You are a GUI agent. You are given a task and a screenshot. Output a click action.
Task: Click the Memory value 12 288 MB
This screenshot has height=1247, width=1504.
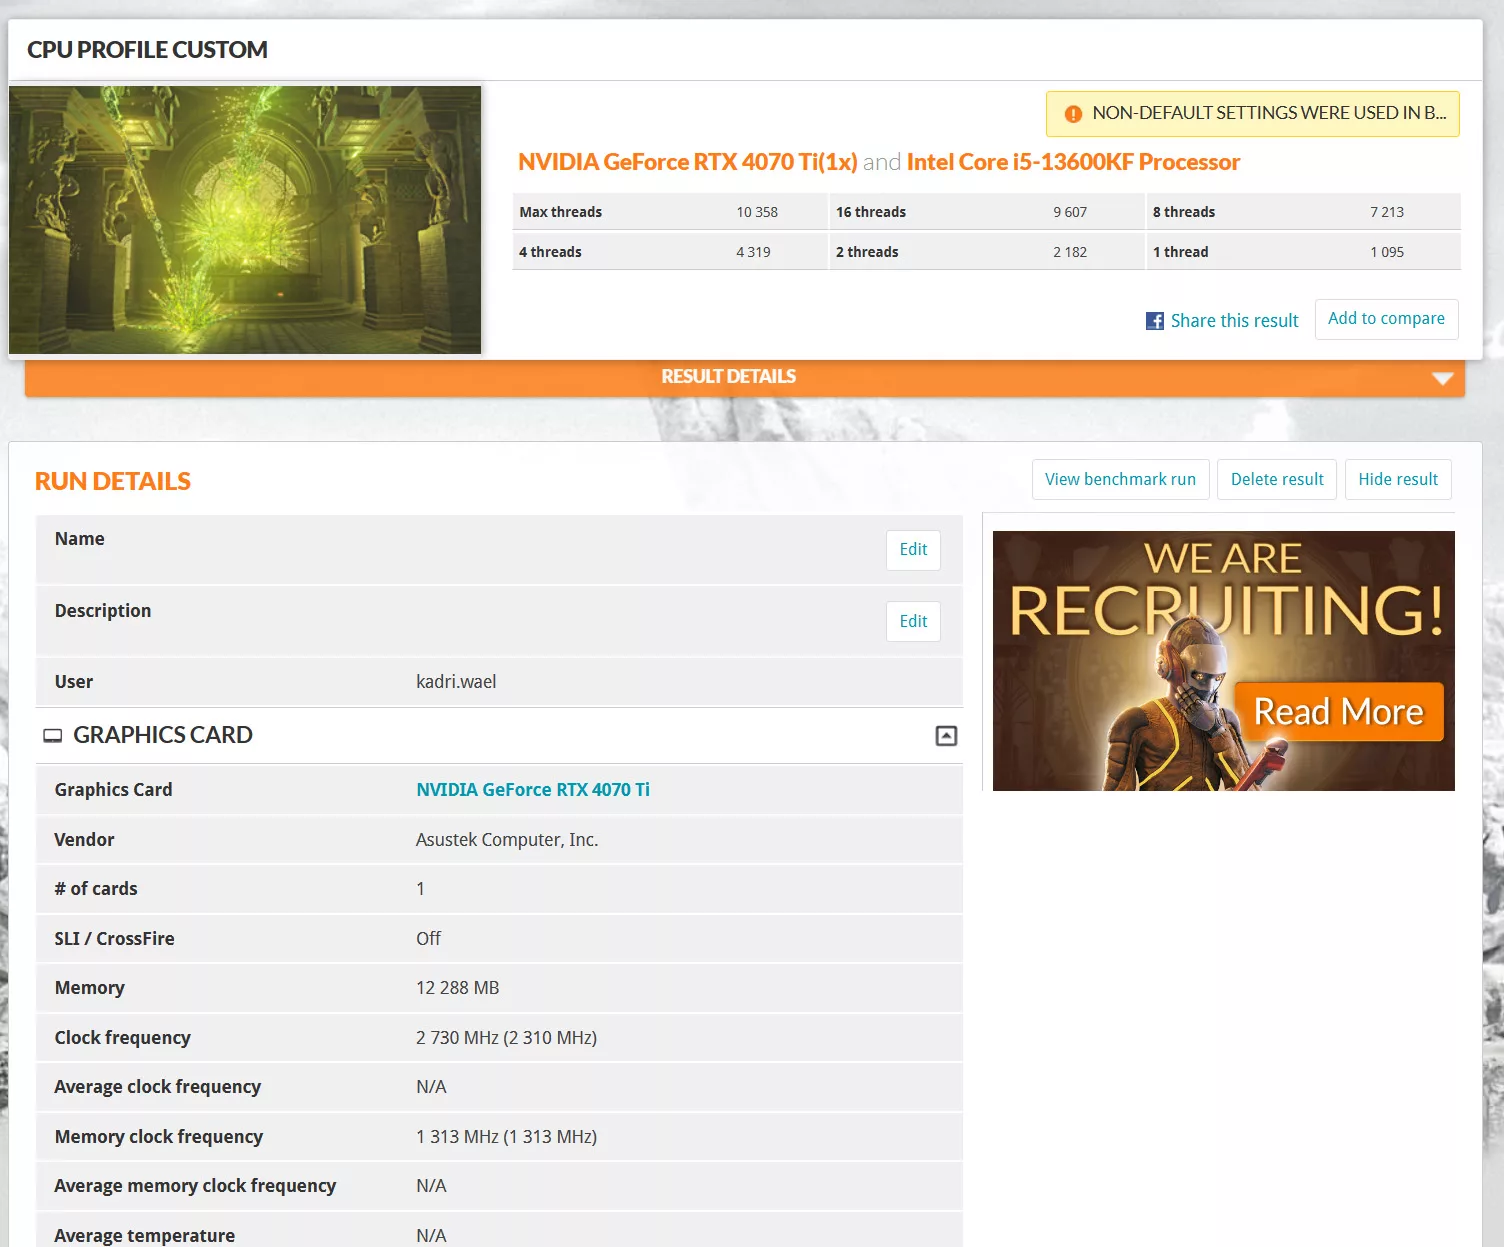click(457, 988)
